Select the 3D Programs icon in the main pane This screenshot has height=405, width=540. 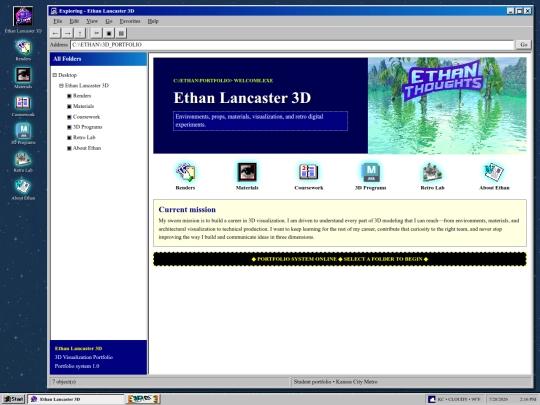[371, 172]
